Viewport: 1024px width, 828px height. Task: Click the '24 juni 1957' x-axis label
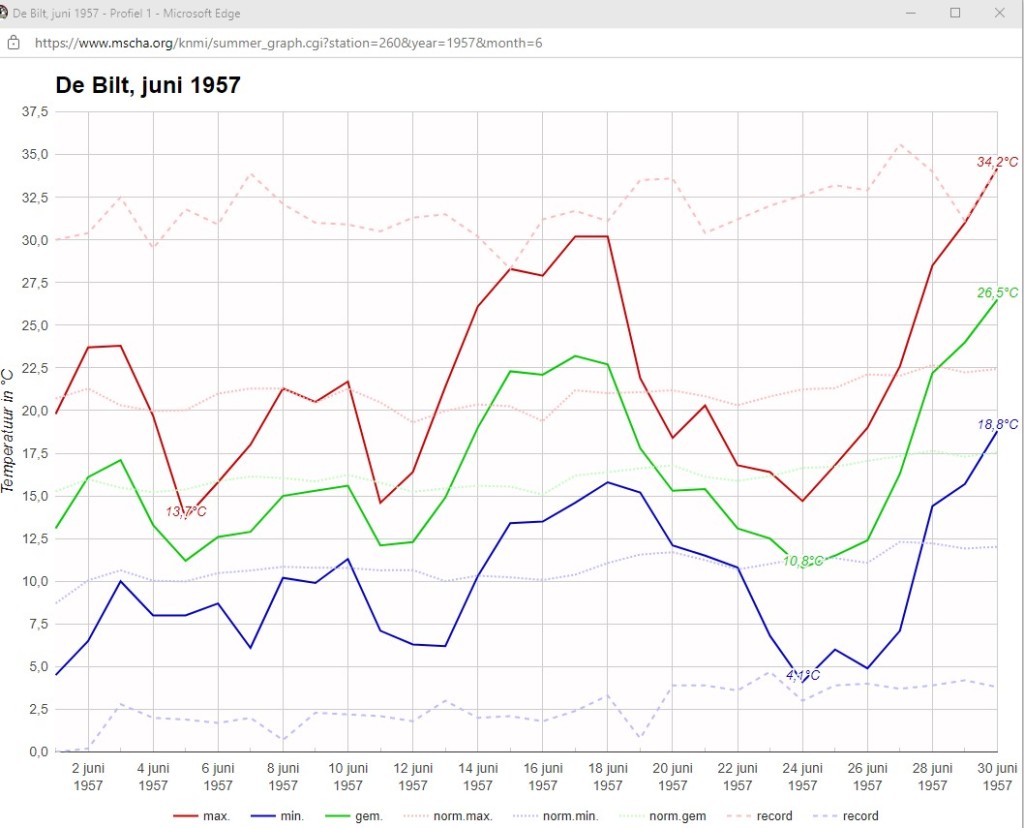coord(802,776)
